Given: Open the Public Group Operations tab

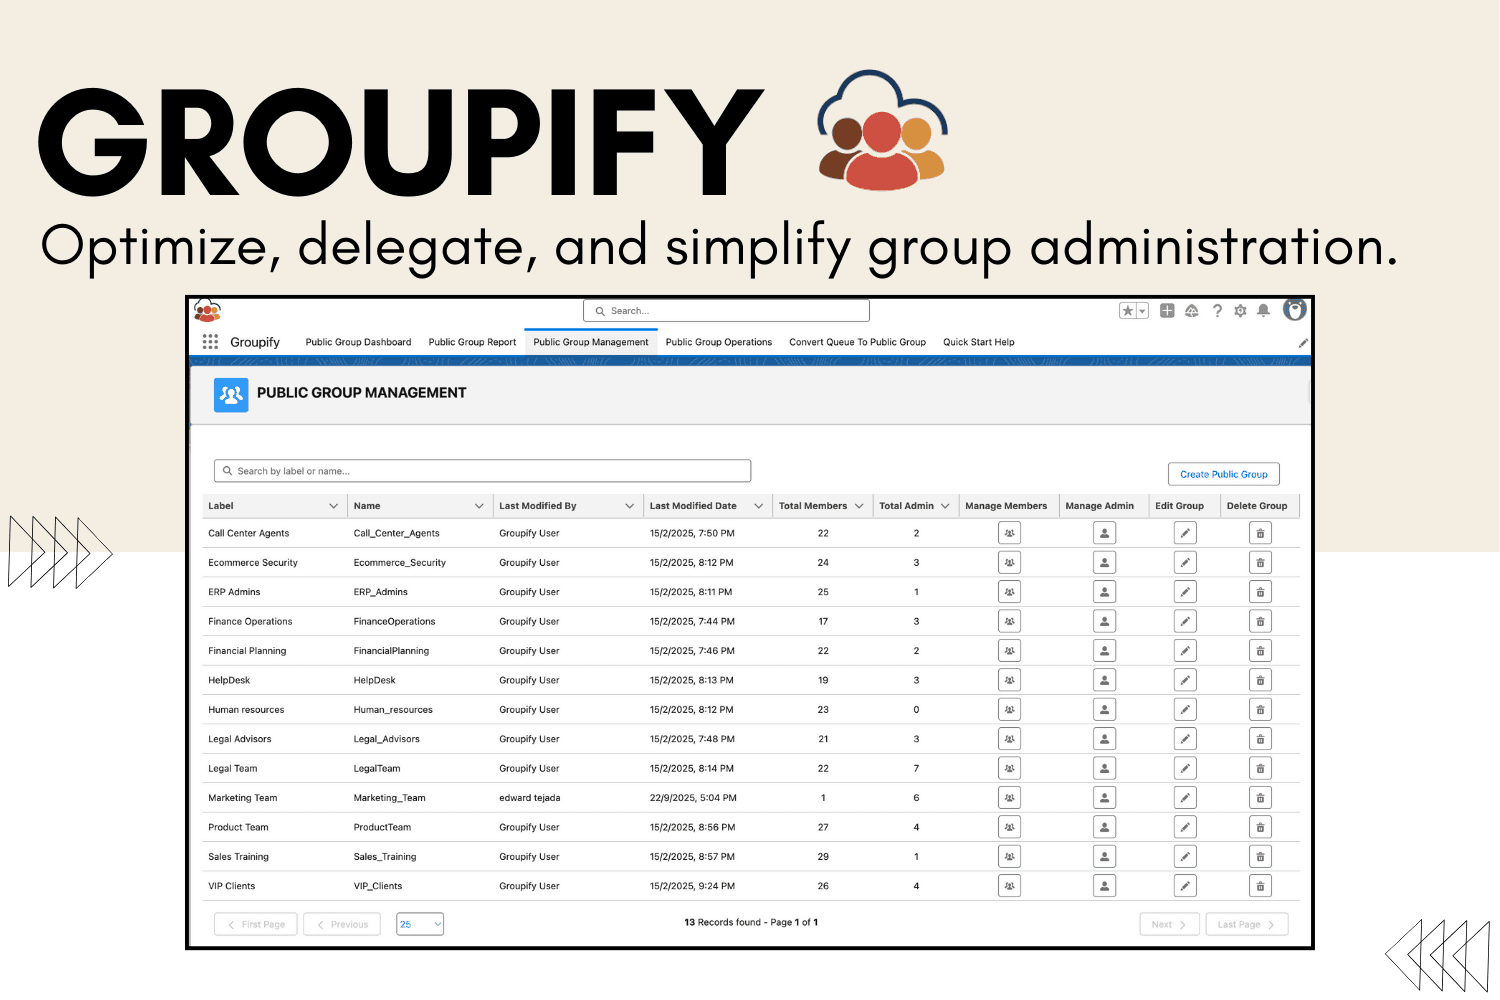Looking at the screenshot, I should pos(719,342).
